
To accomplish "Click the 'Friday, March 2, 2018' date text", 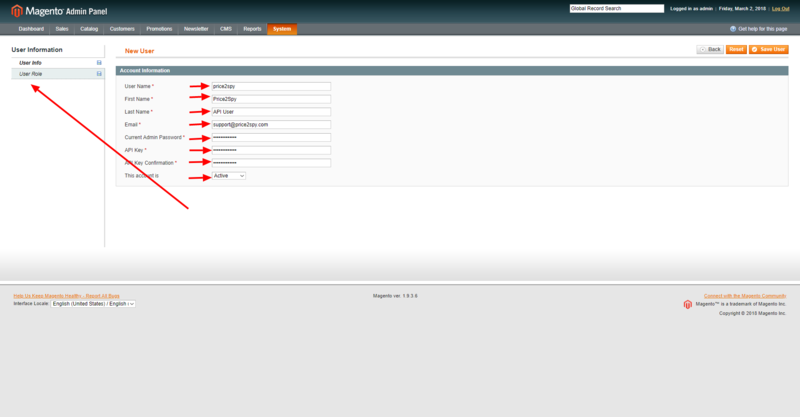I will point(742,9).
